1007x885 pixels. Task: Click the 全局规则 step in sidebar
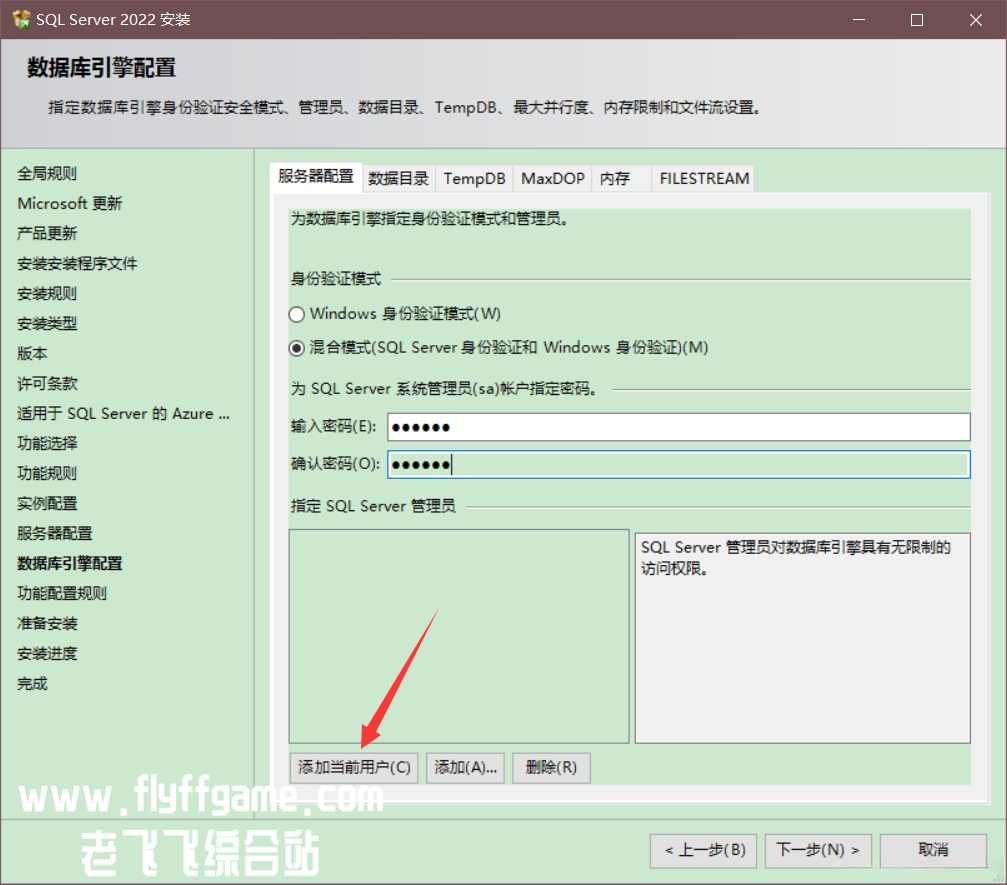click(47, 173)
